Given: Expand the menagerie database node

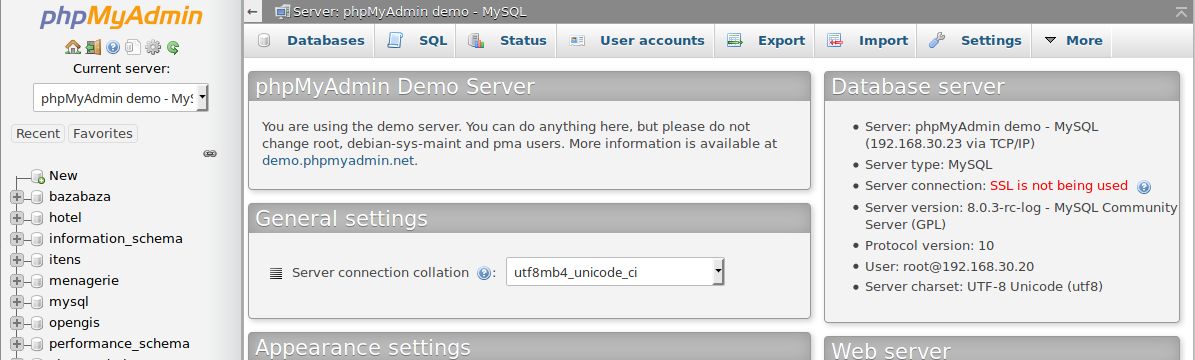Looking at the screenshot, I should [x=17, y=281].
